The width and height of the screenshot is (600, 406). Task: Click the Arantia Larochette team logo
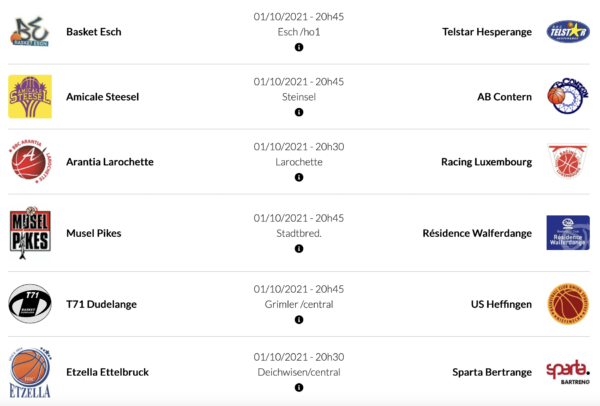(x=30, y=161)
